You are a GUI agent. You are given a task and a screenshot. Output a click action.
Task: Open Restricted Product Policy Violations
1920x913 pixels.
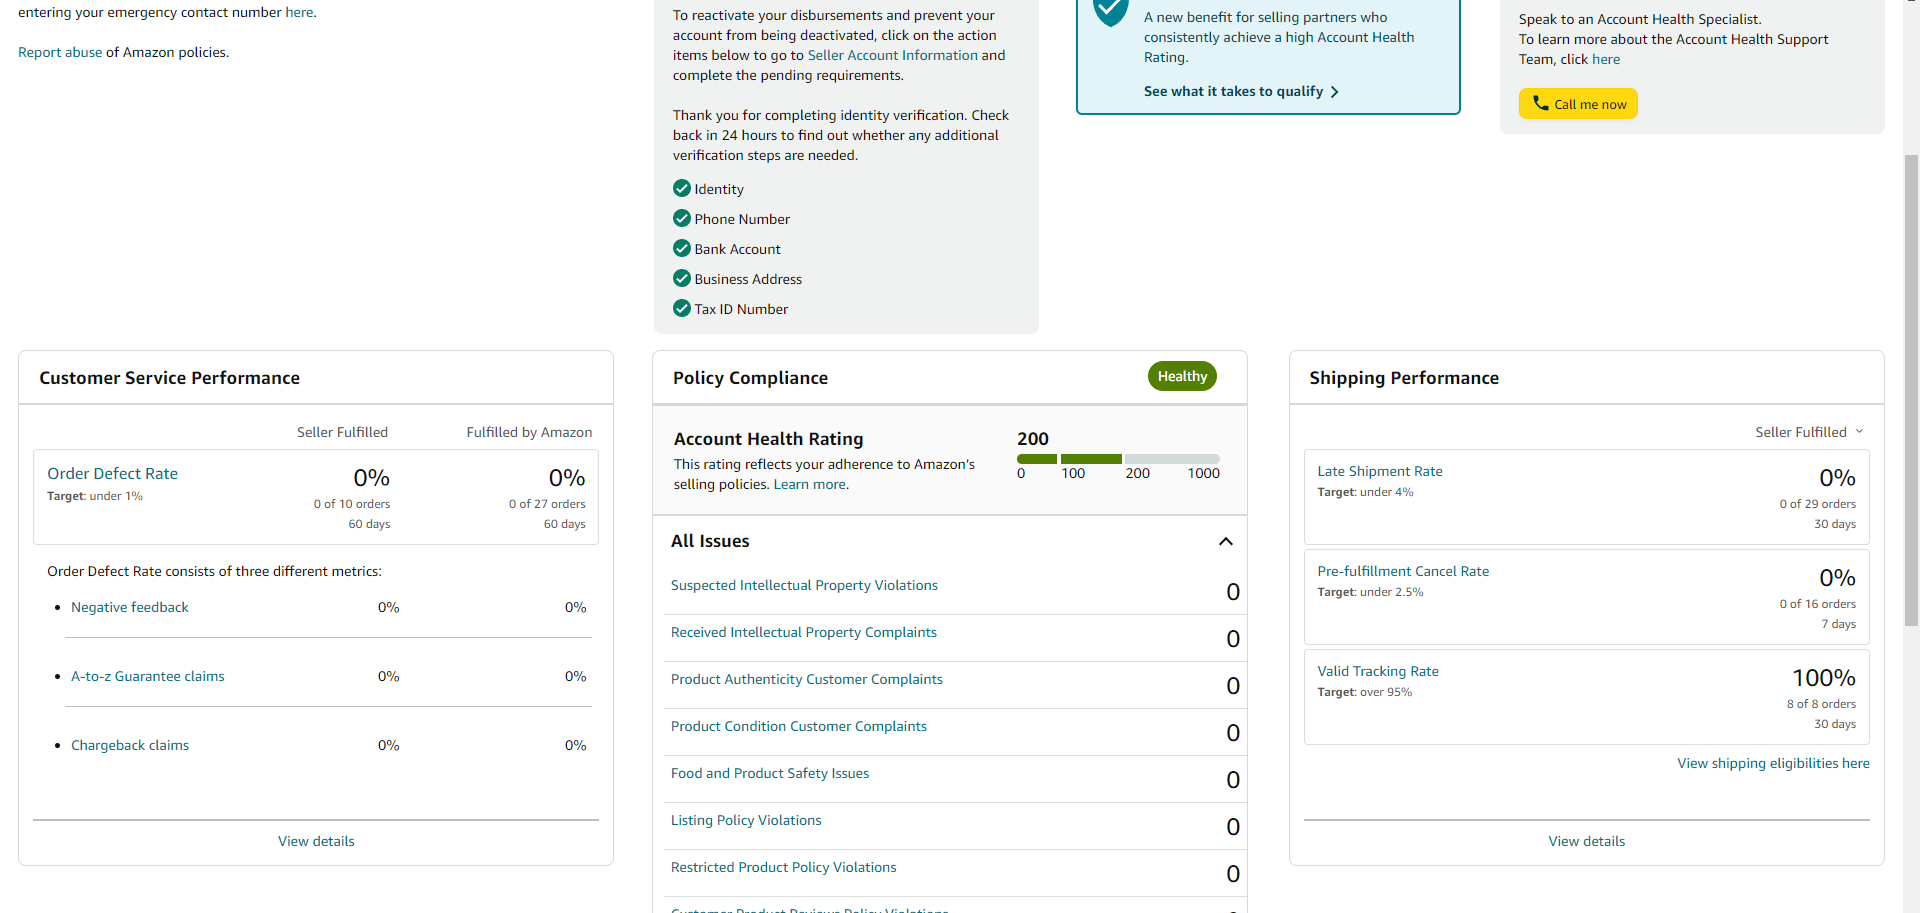coord(783,867)
